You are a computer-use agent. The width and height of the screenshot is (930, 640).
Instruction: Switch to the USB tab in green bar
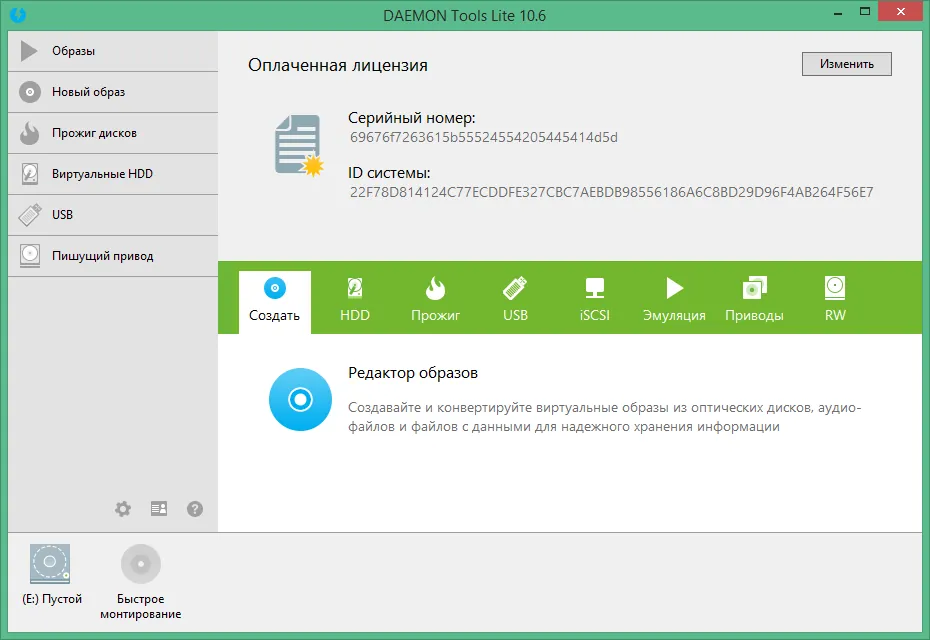[515, 300]
